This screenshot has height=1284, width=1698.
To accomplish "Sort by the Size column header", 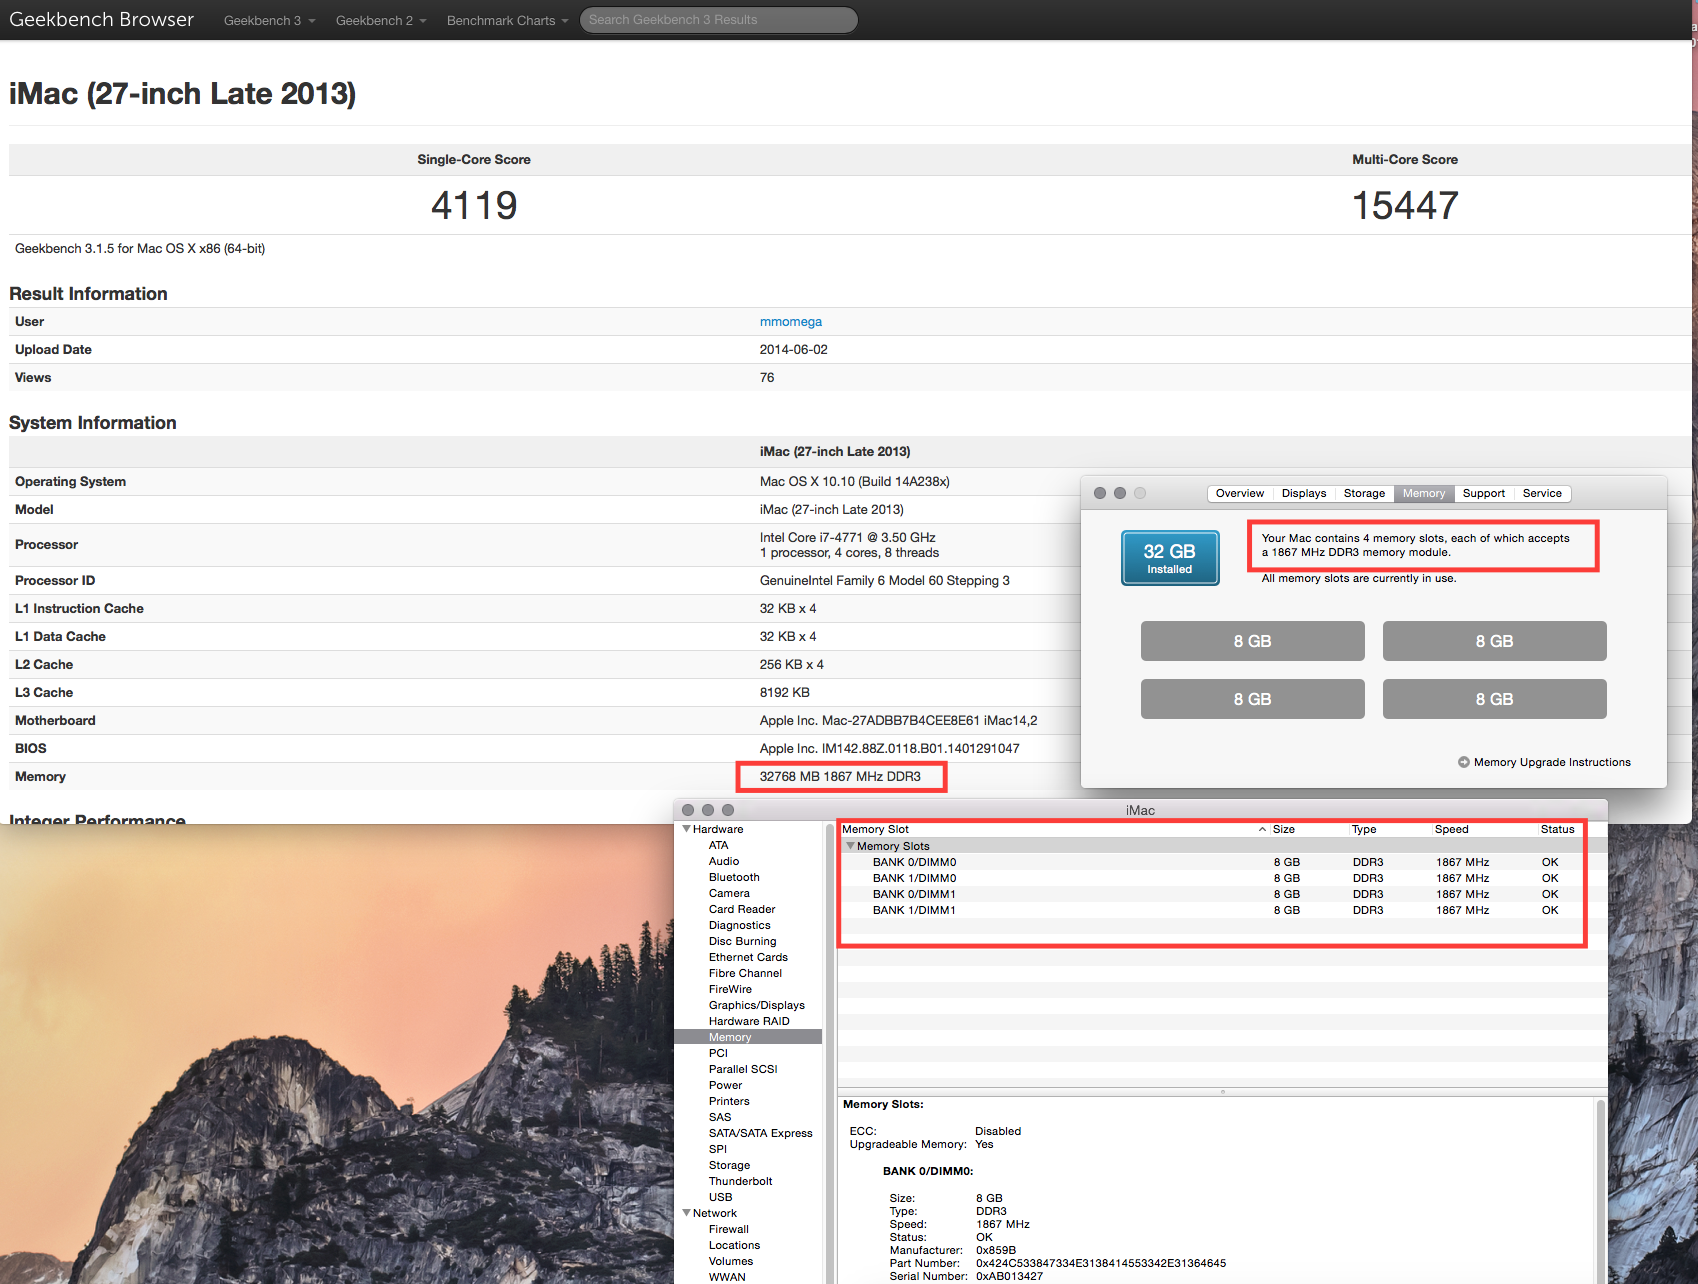I will (1308, 829).
